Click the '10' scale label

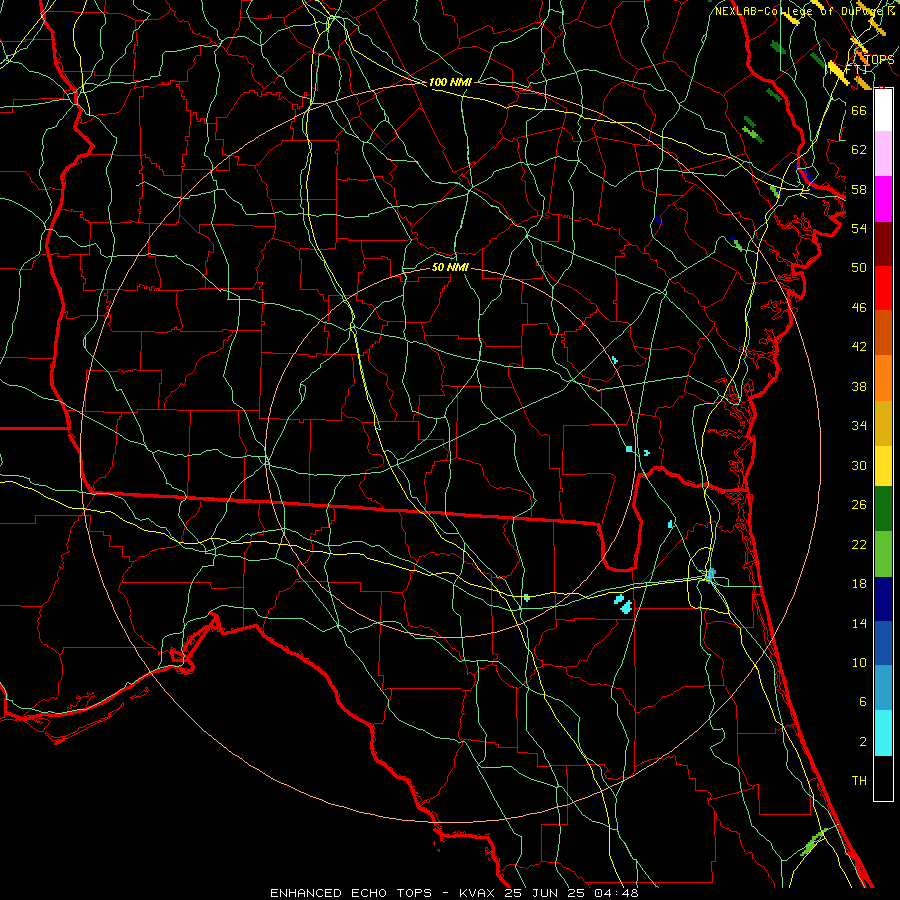coord(859,662)
